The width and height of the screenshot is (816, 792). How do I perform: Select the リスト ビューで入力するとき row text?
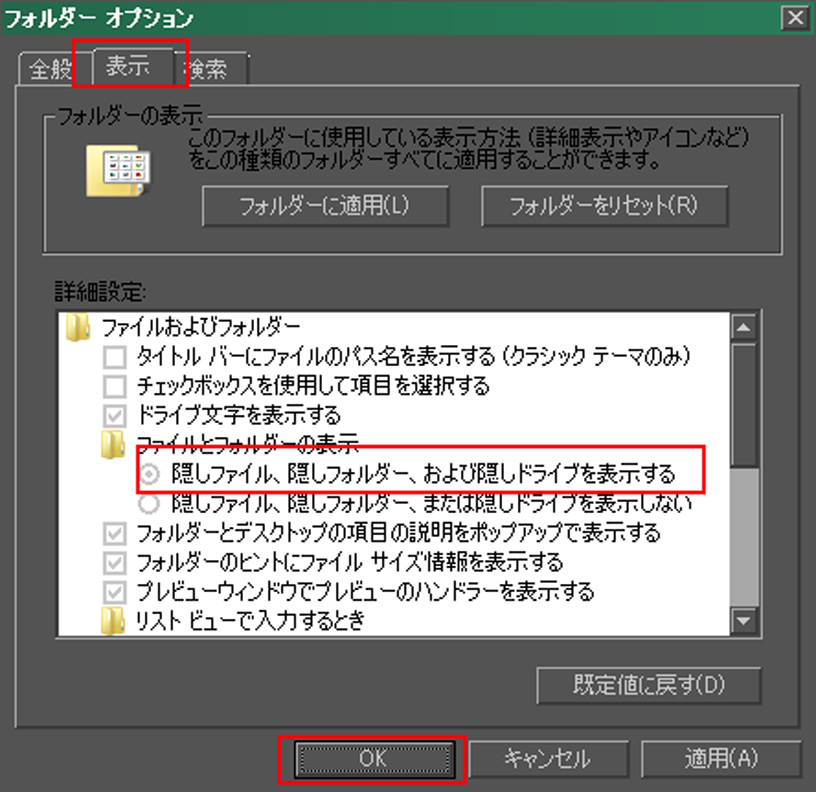click(x=250, y=621)
